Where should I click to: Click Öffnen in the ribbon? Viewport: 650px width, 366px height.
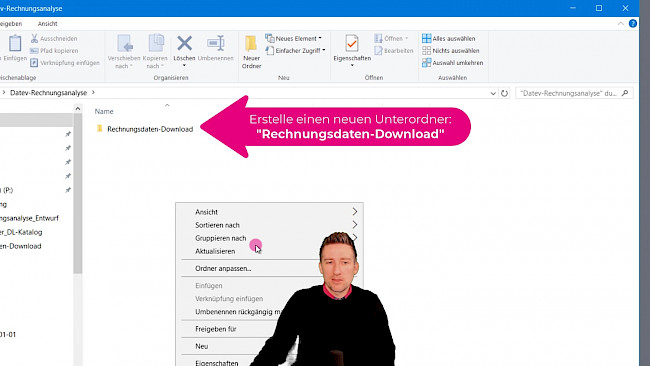click(391, 39)
